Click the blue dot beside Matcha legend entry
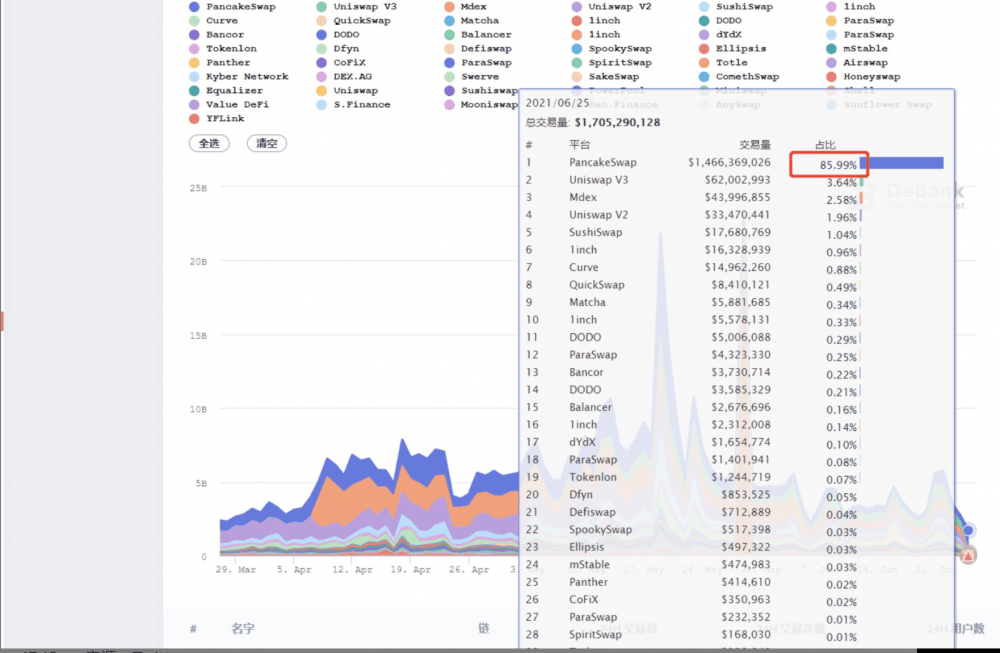 point(450,20)
